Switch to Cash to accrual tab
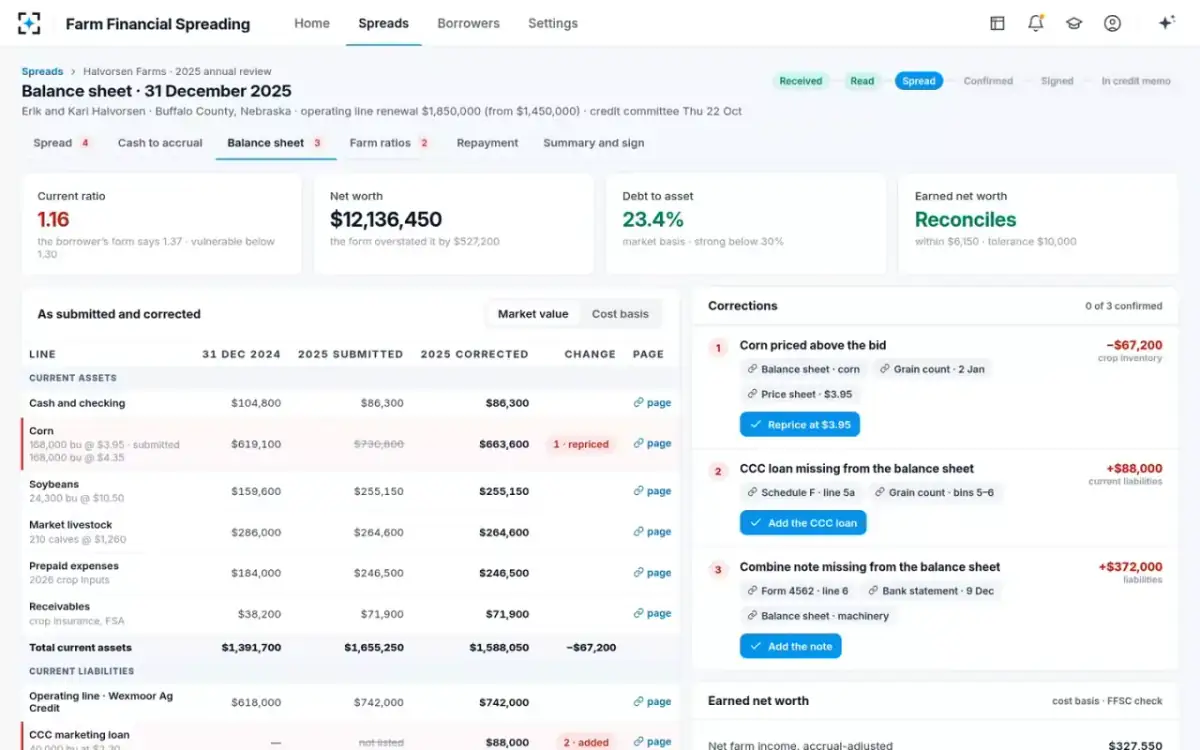 point(160,143)
